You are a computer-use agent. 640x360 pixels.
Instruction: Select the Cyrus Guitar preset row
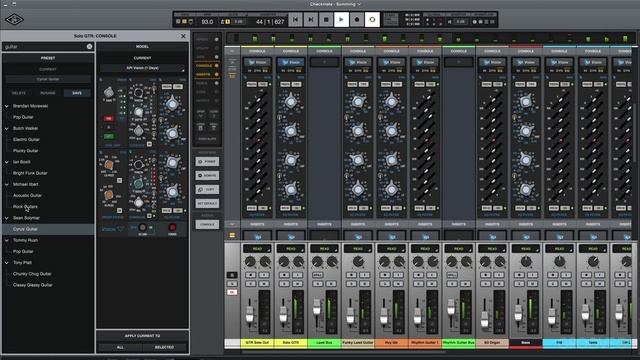pyautogui.click(x=48, y=229)
